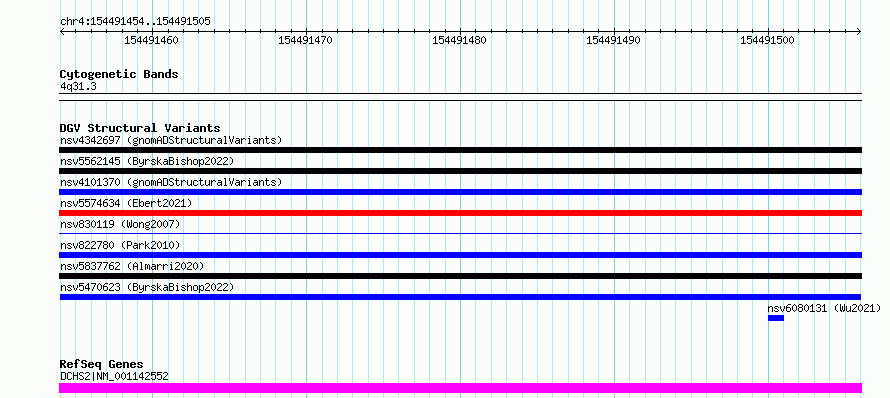Open variant nsv822780 (Park2010) label
This screenshot has width=890, height=398.
pos(120,245)
